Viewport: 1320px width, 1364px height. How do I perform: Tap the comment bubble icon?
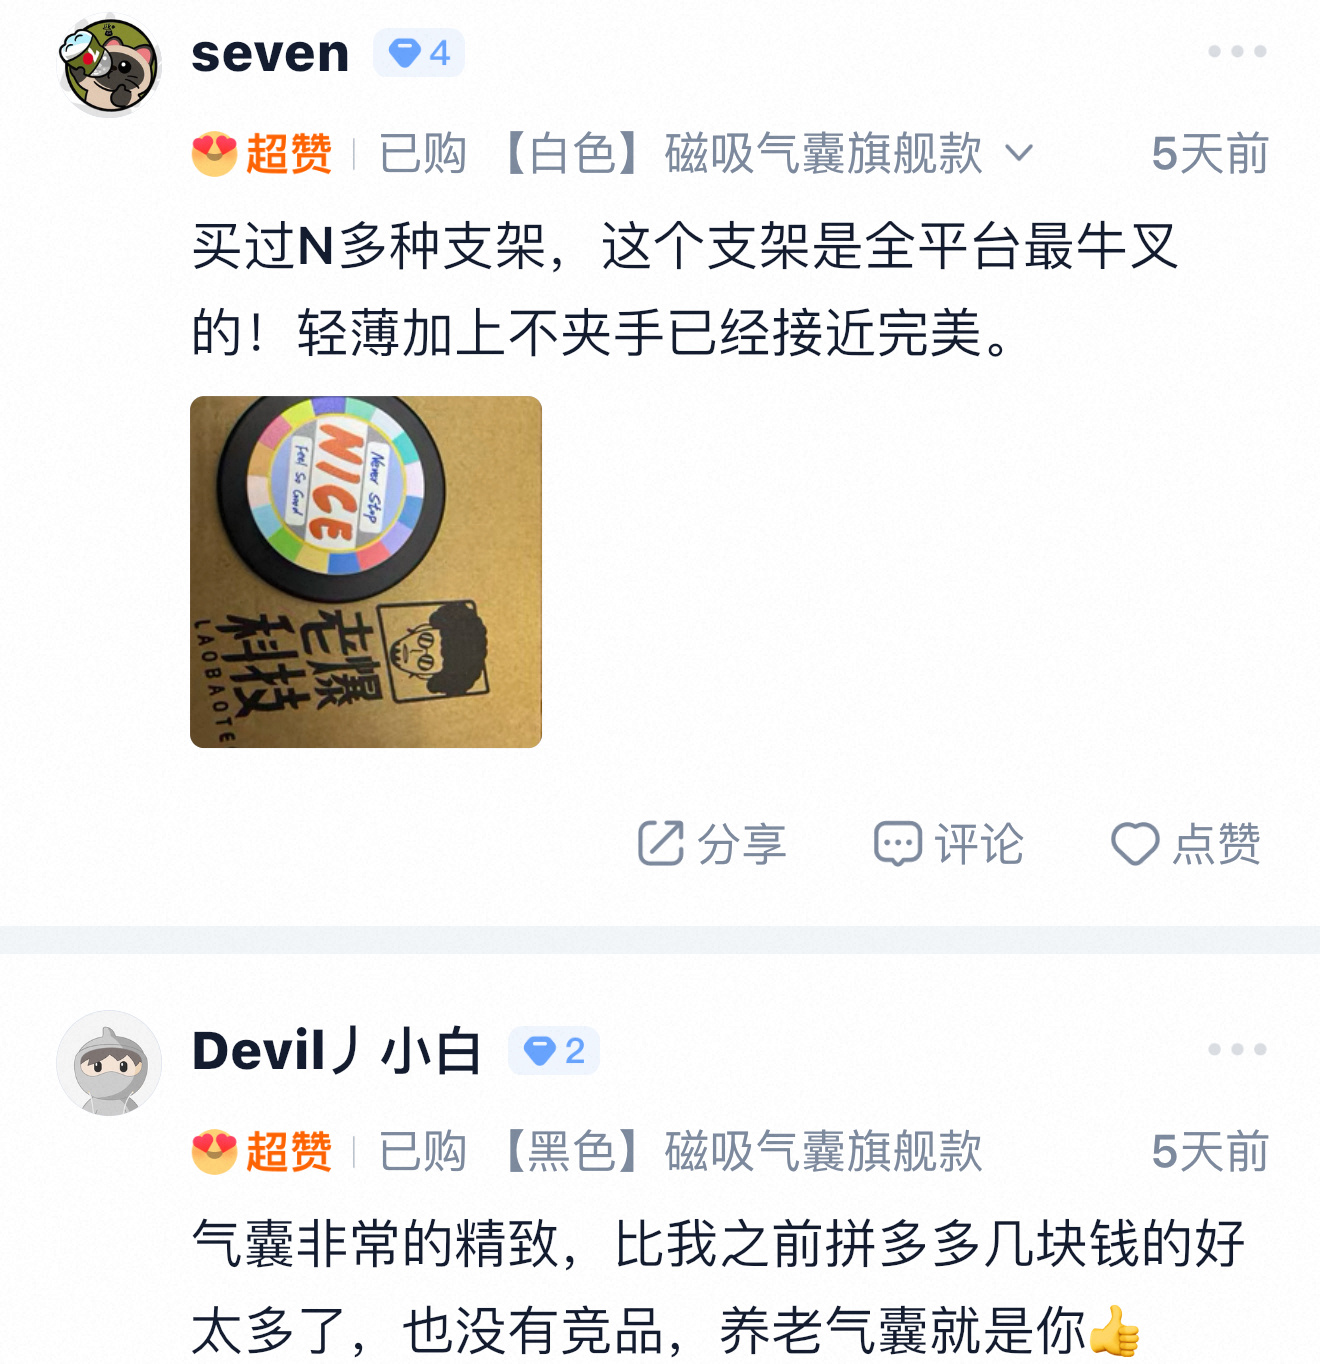(x=897, y=843)
